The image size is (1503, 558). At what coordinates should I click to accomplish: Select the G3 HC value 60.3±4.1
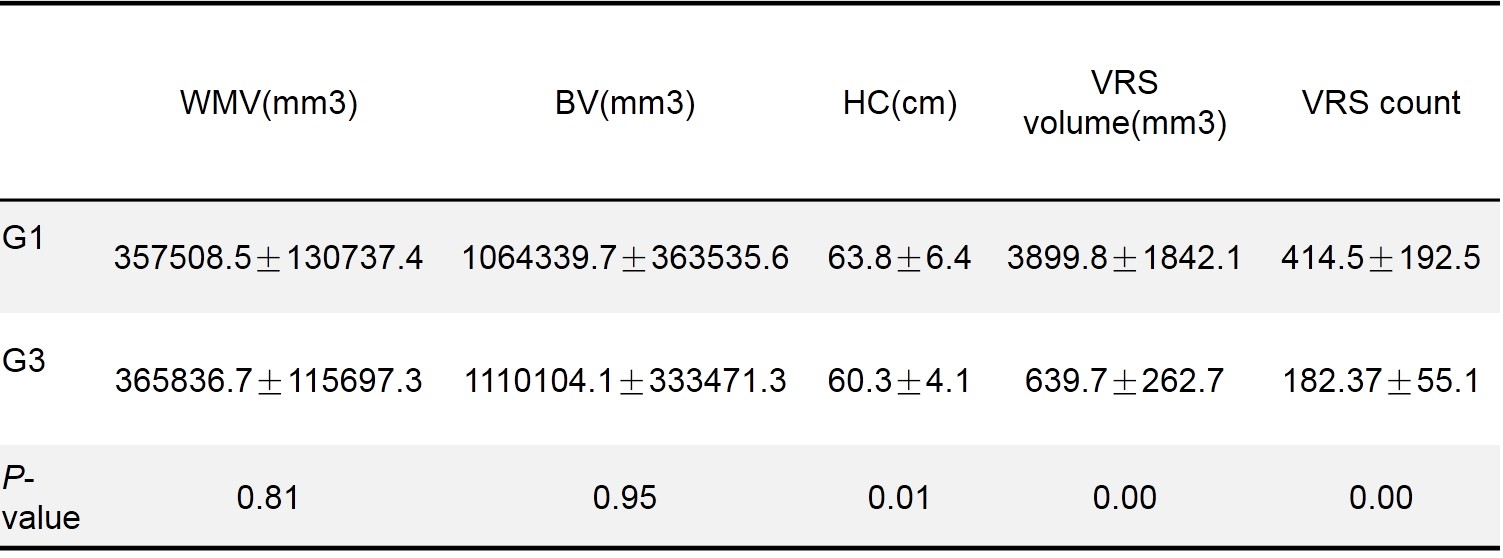point(899,381)
